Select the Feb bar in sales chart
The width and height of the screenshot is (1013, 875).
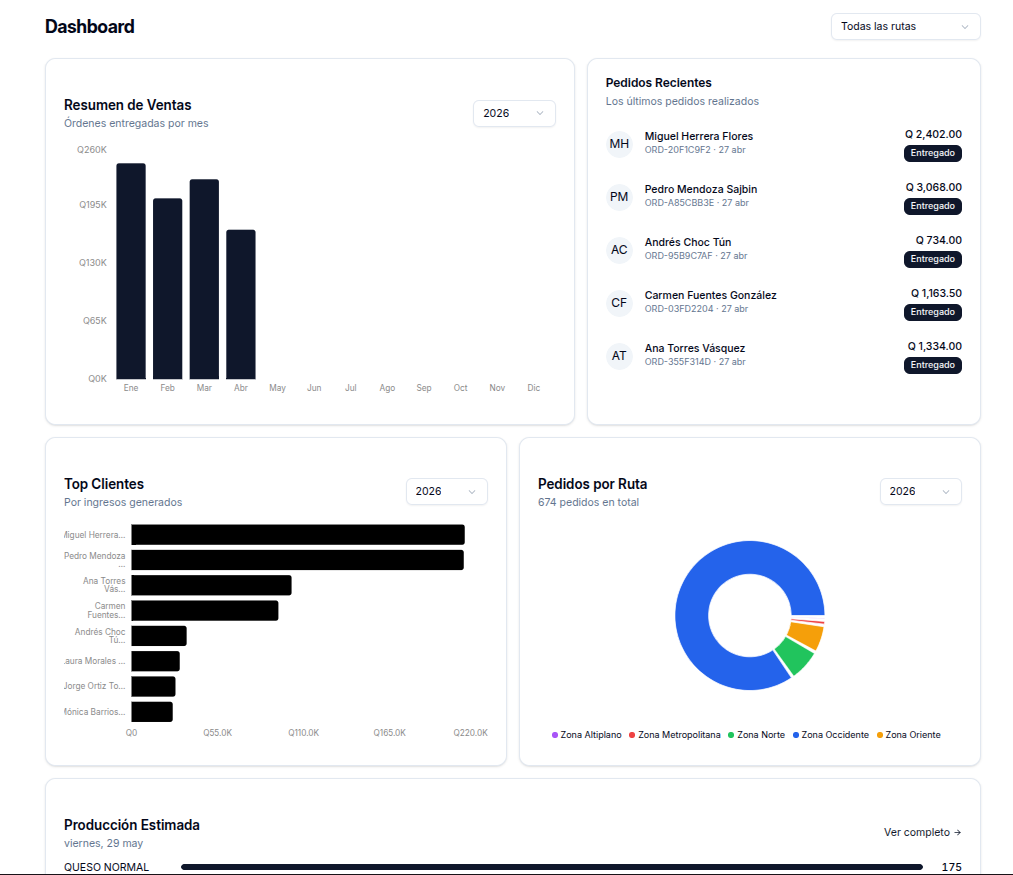(167, 289)
